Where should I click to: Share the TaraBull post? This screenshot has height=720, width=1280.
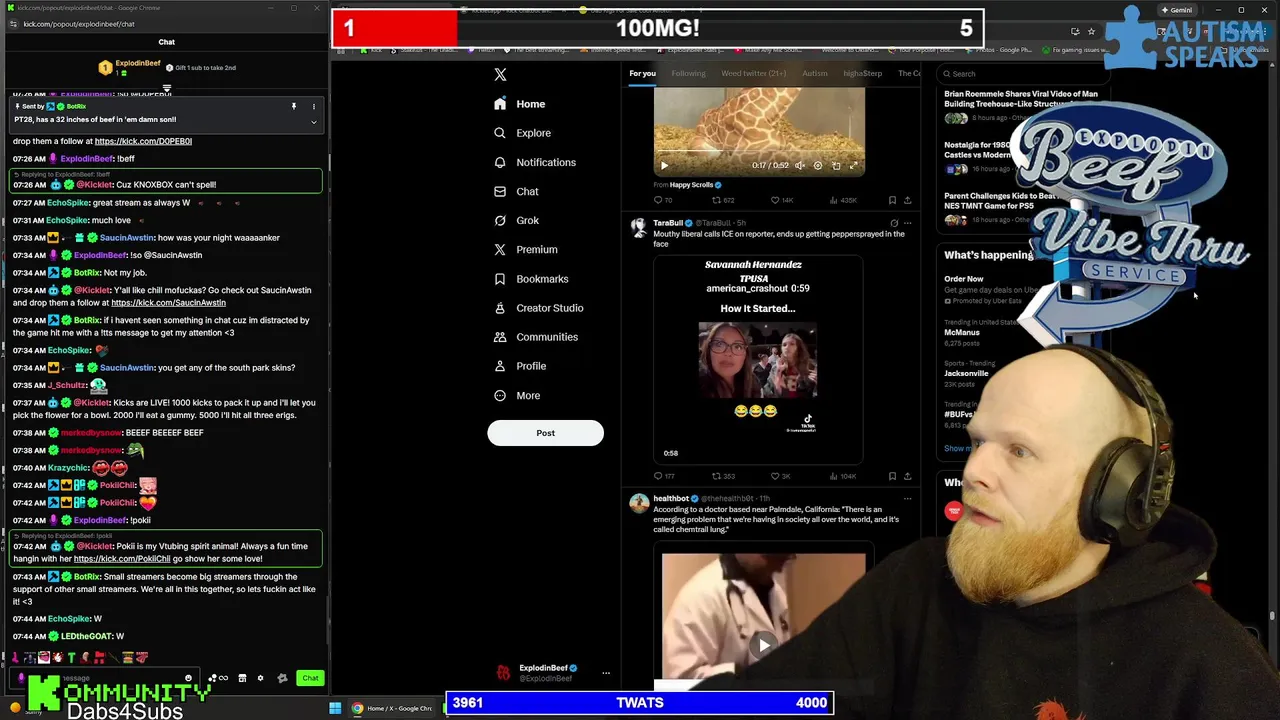tap(907, 476)
